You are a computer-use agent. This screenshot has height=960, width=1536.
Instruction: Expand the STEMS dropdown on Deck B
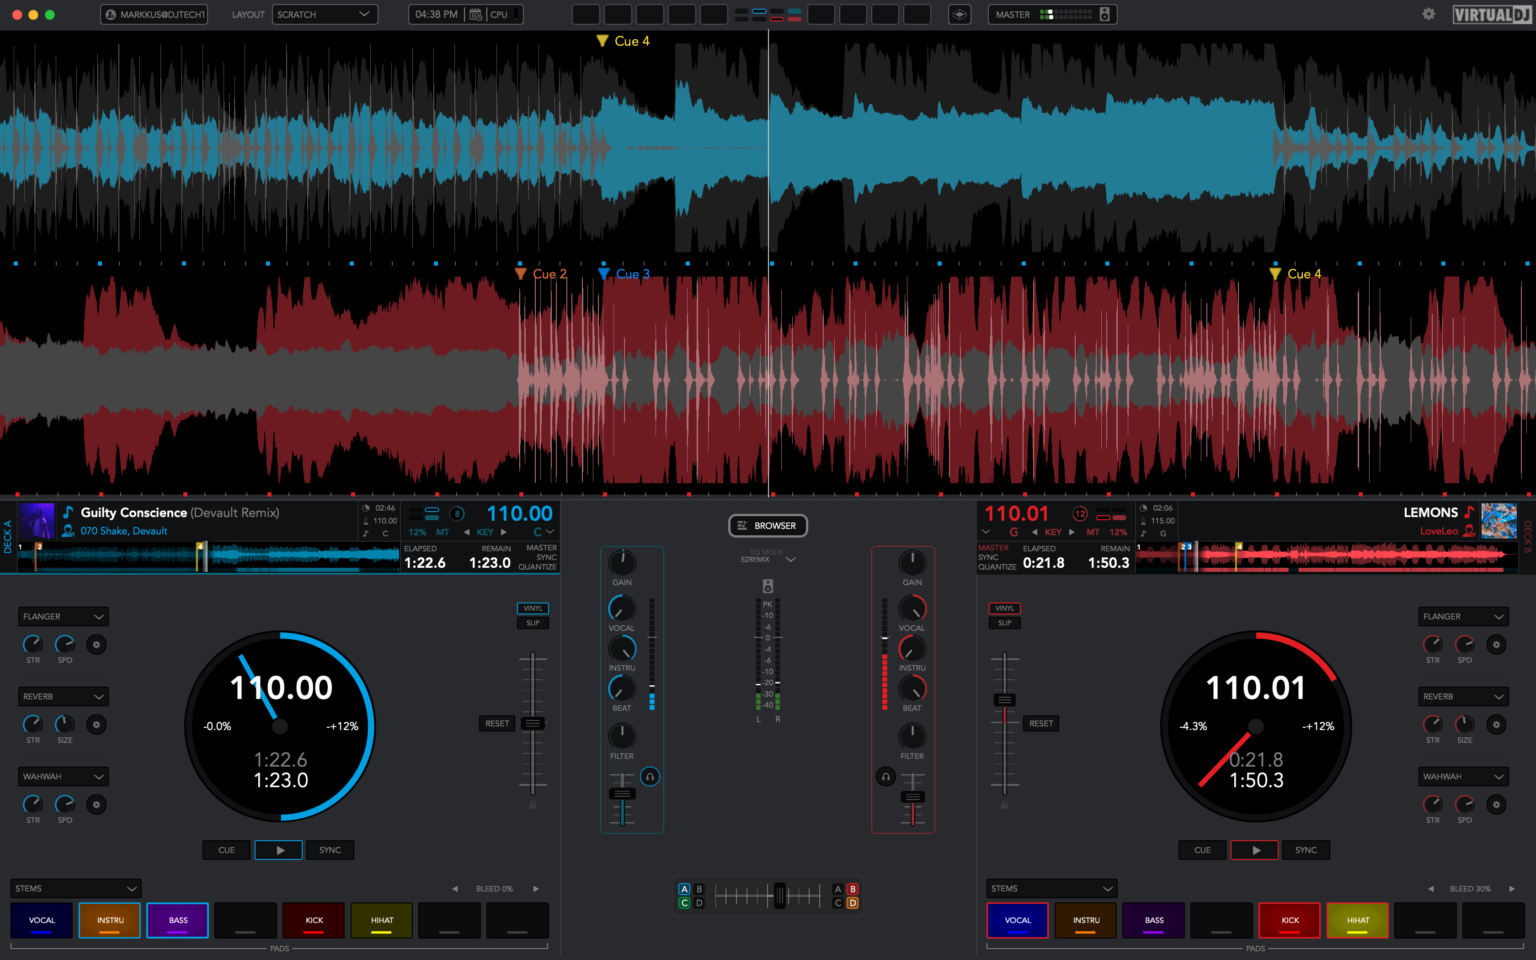point(1051,888)
